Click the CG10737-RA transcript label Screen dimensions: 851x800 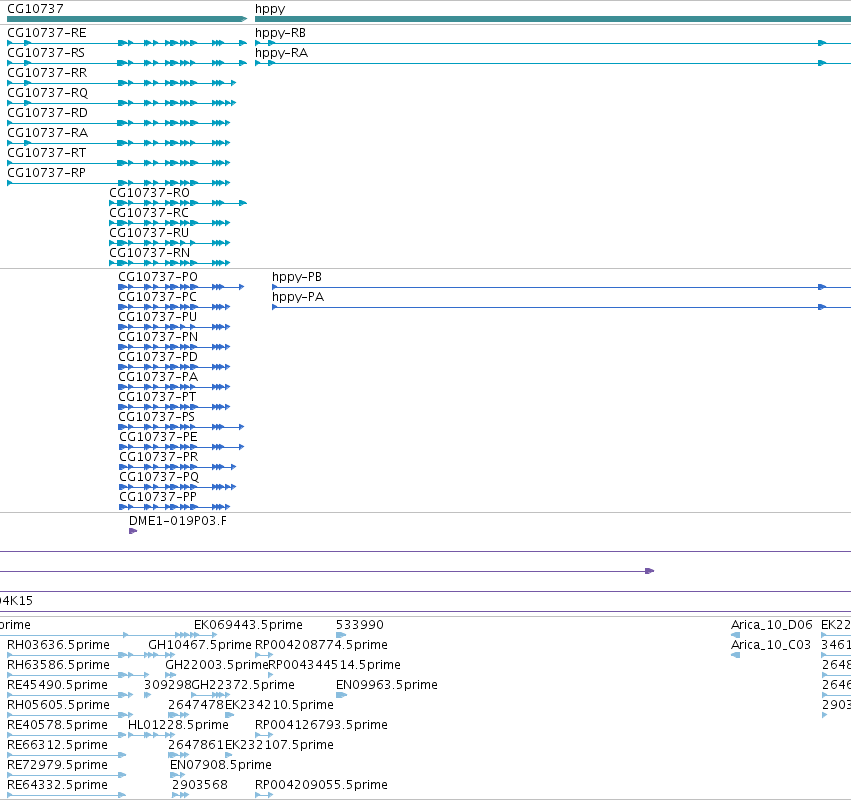click(x=47, y=133)
